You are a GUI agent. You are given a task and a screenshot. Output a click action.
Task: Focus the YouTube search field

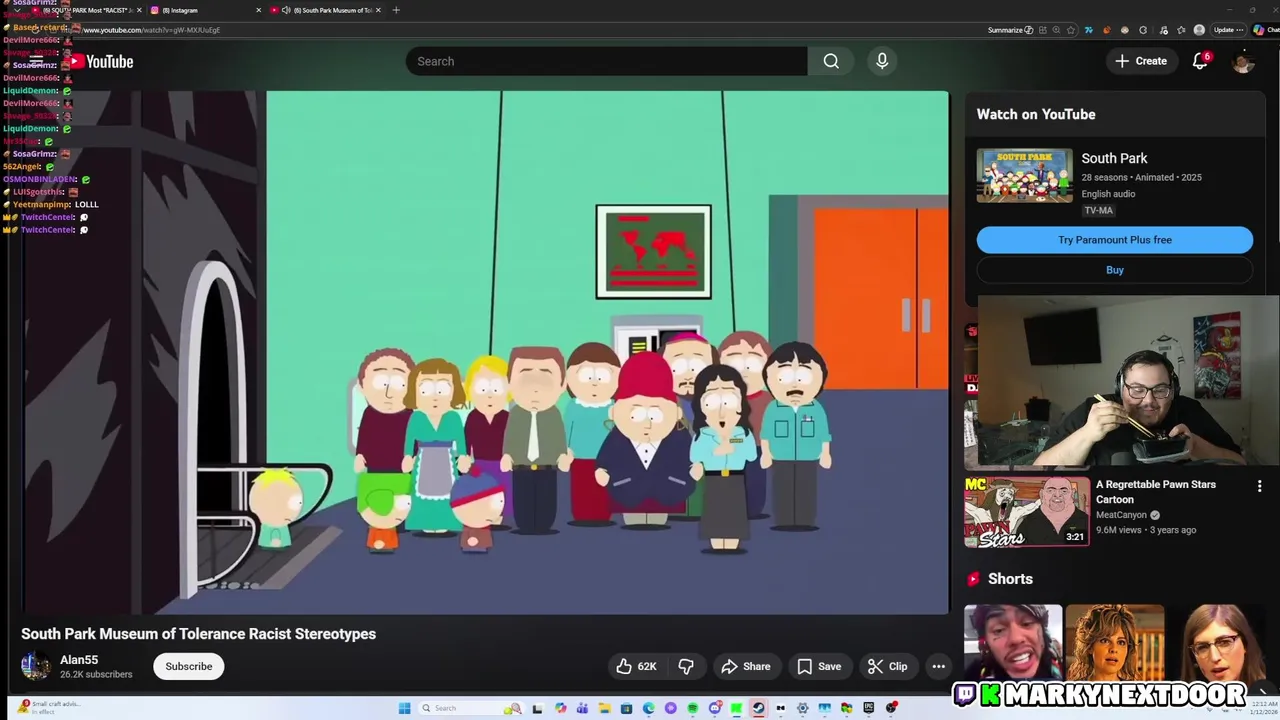606,61
